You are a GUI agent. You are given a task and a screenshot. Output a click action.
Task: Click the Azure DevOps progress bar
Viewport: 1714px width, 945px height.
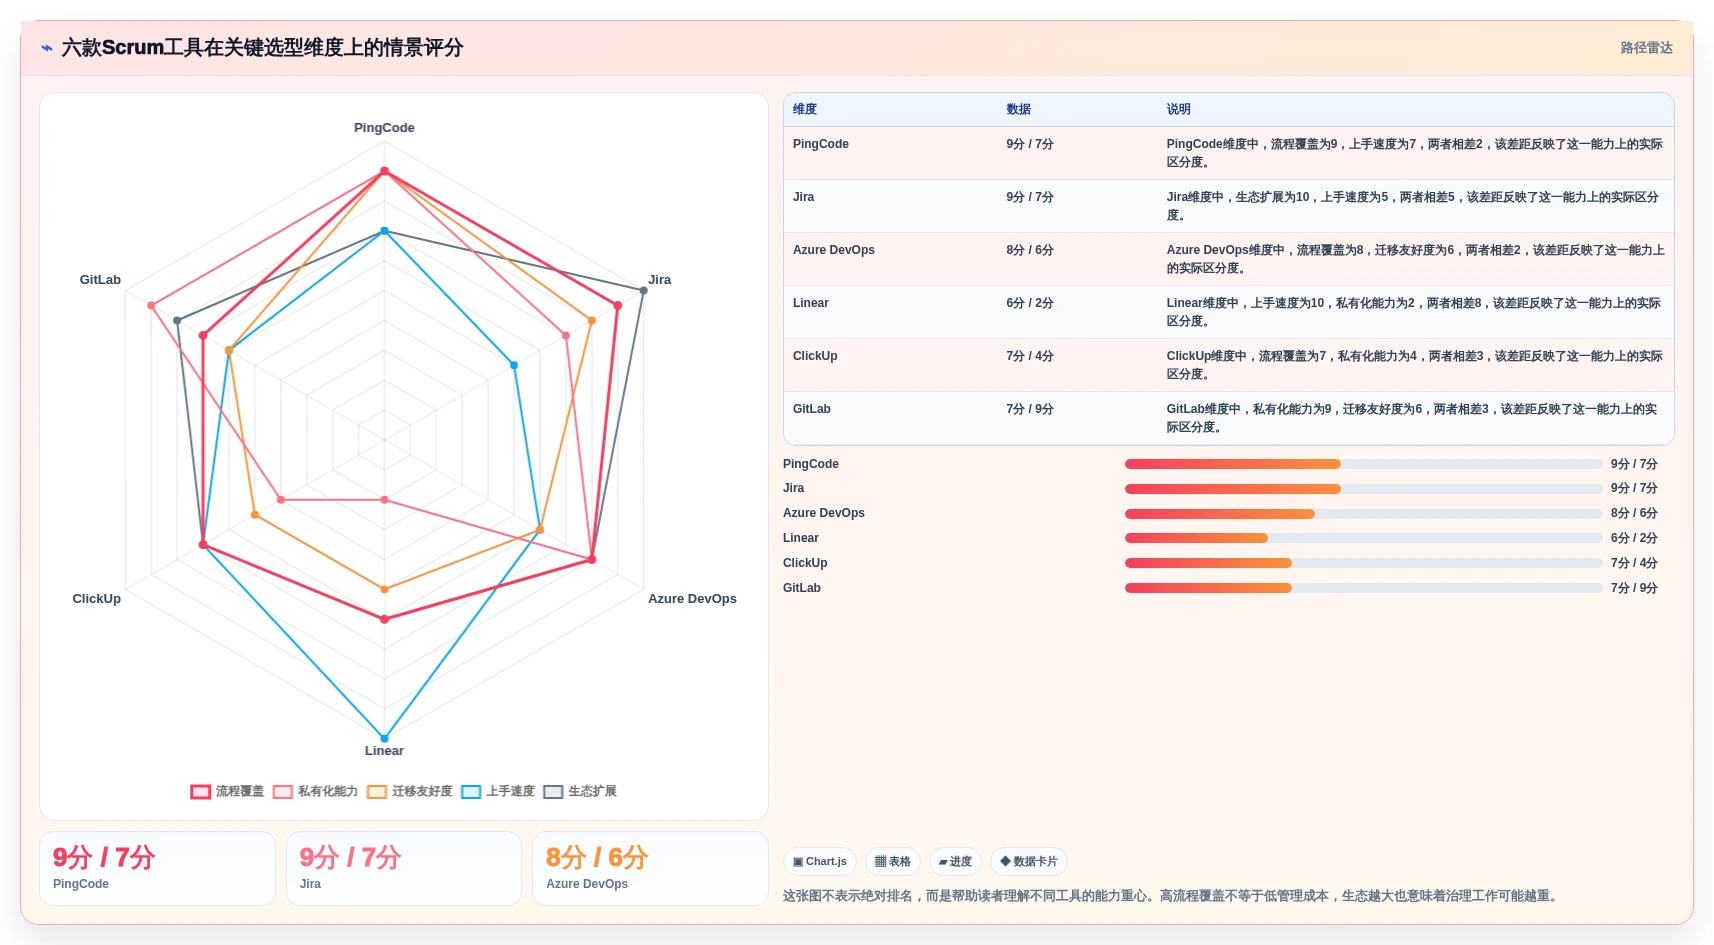coord(1363,514)
